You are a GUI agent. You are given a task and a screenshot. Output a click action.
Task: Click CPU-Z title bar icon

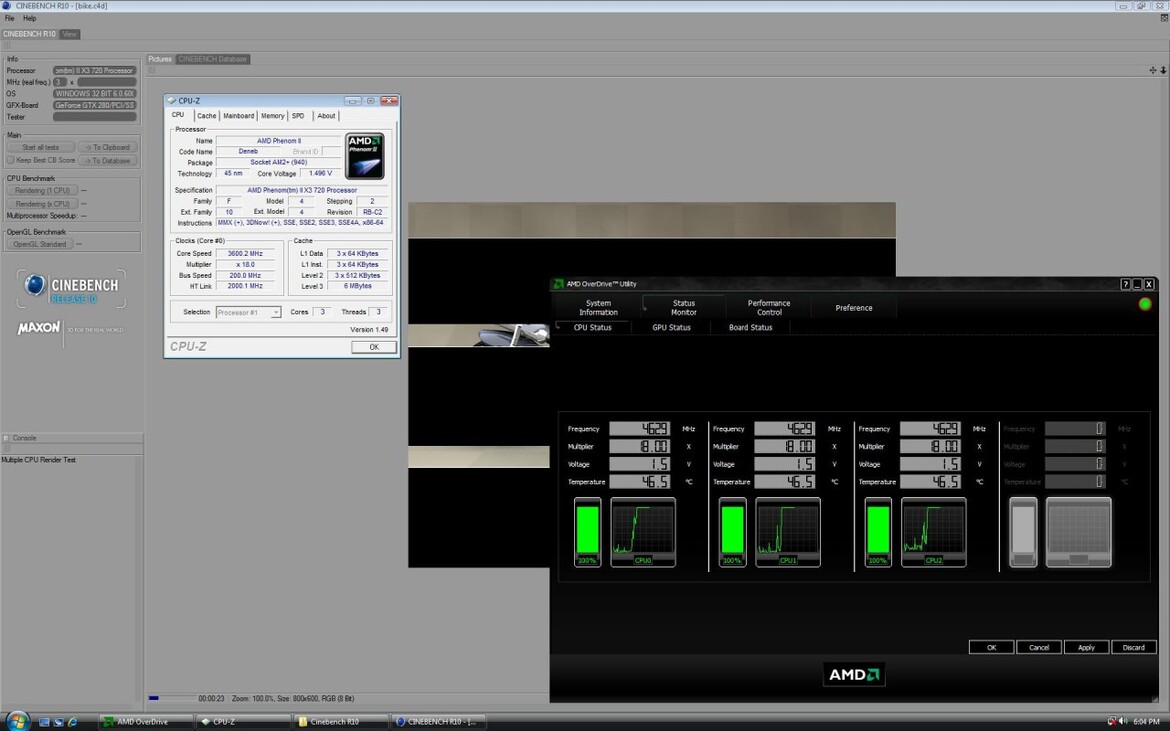coord(172,101)
